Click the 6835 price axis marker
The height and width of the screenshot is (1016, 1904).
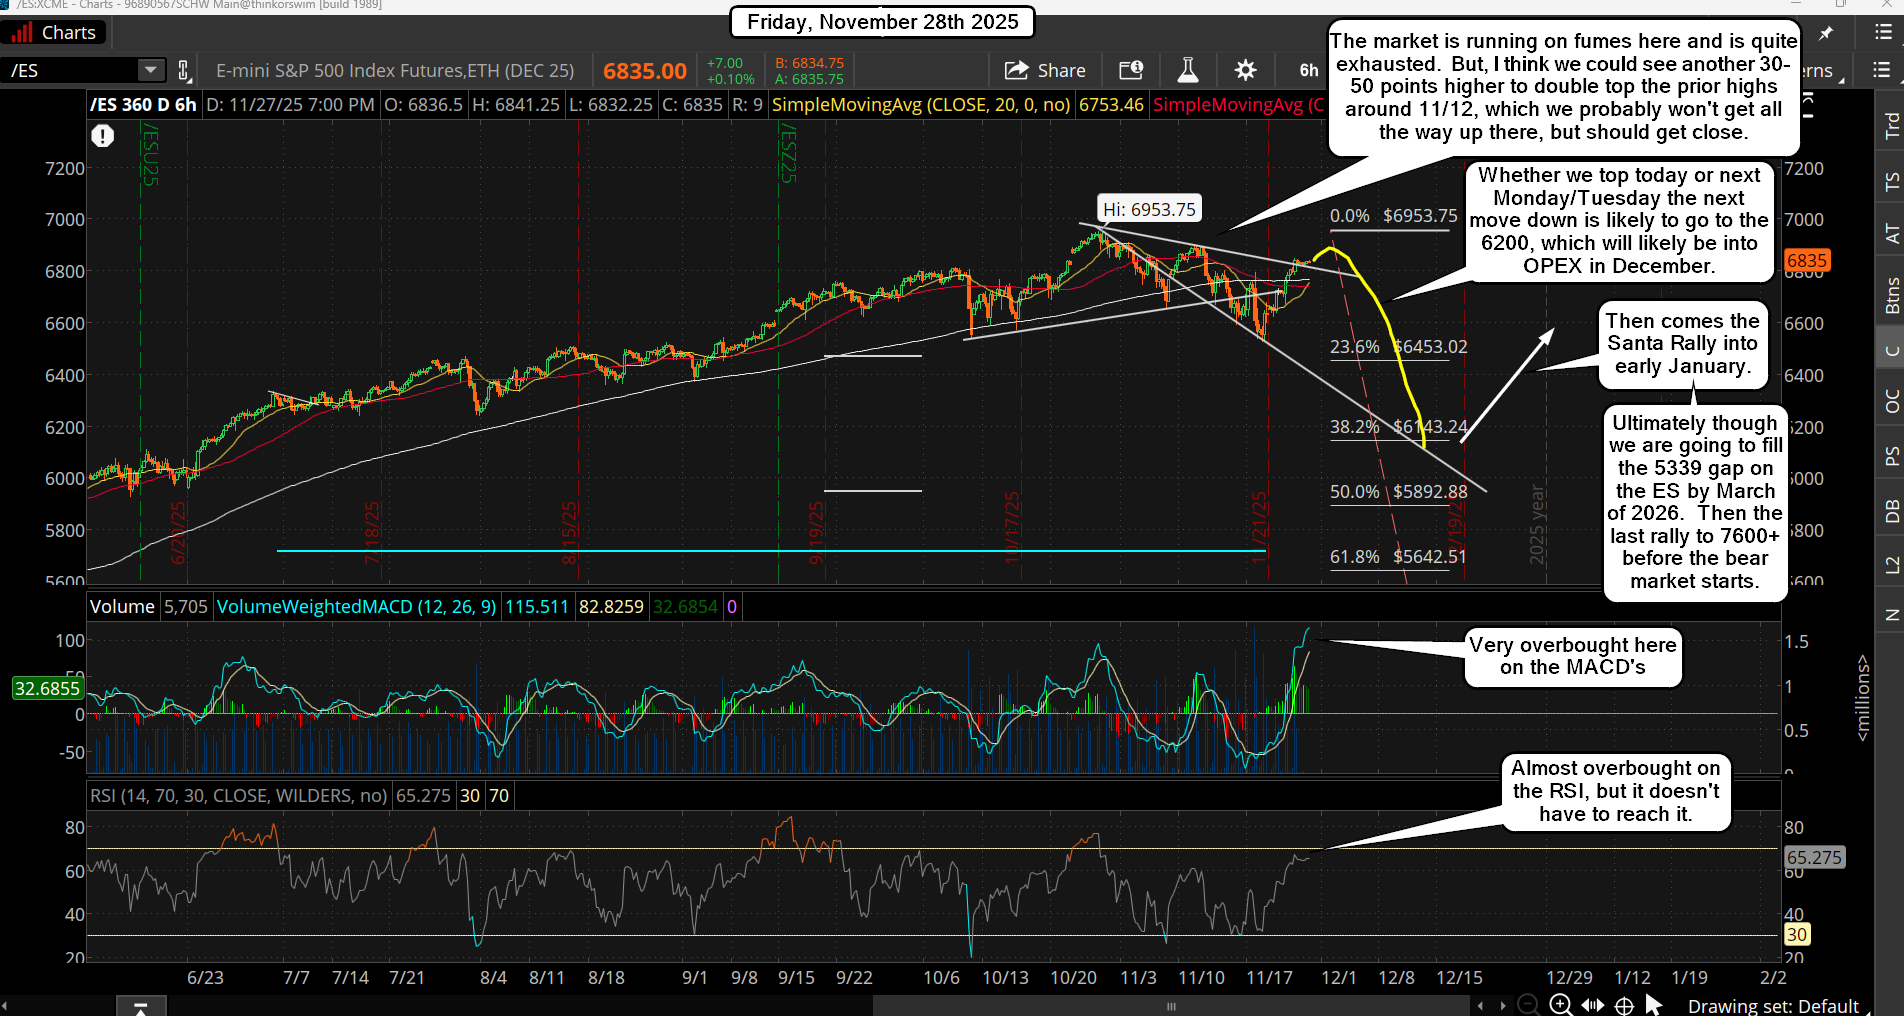pyautogui.click(x=1806, y=261)
